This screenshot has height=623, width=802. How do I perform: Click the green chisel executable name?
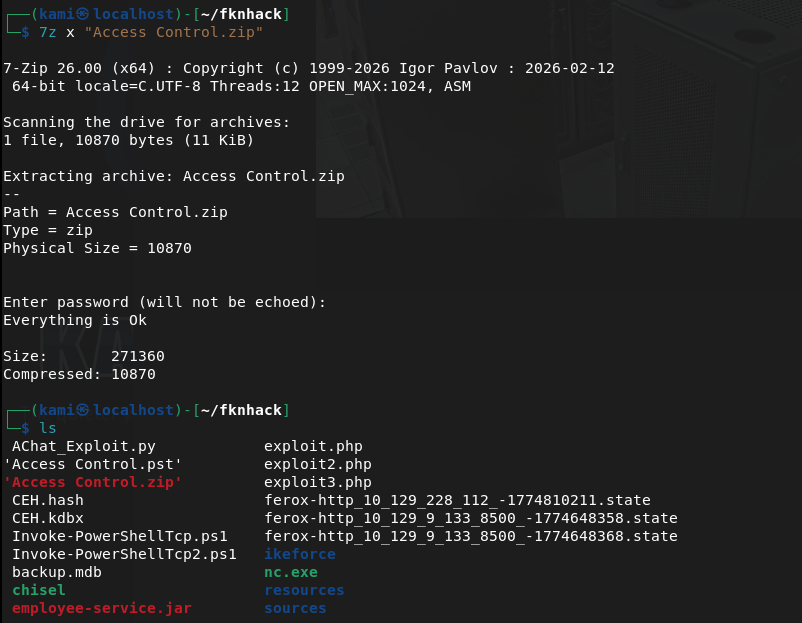coord(39,590)
